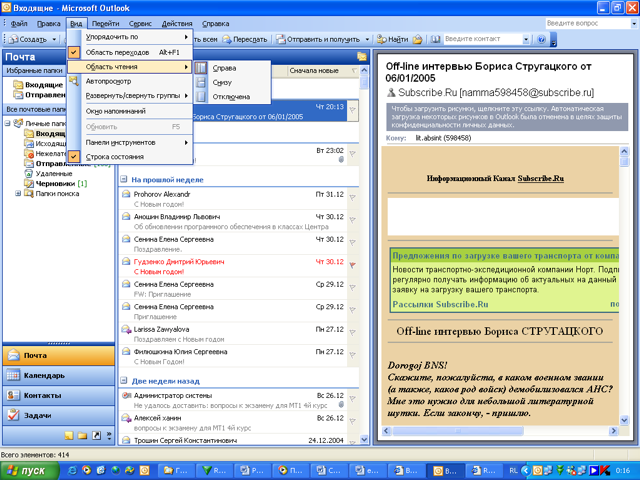Switch to Контакты navigation pane
Image resolution: width=640 pixels, height=480 pixels.
pyautogui.click(x=59, y=395)
